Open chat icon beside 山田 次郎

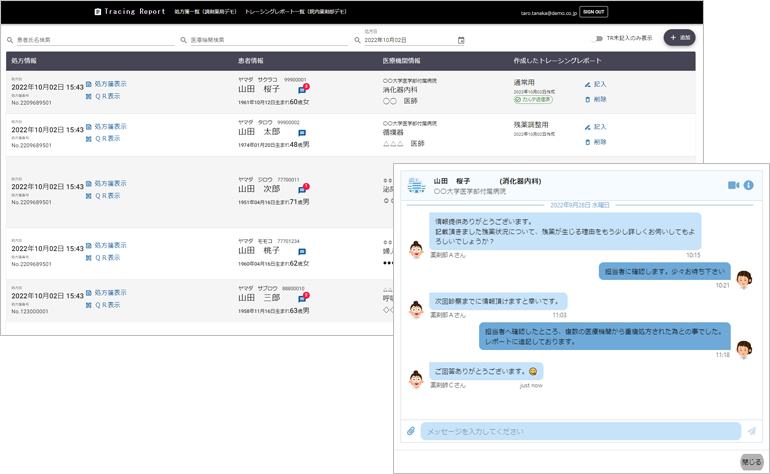302,190
